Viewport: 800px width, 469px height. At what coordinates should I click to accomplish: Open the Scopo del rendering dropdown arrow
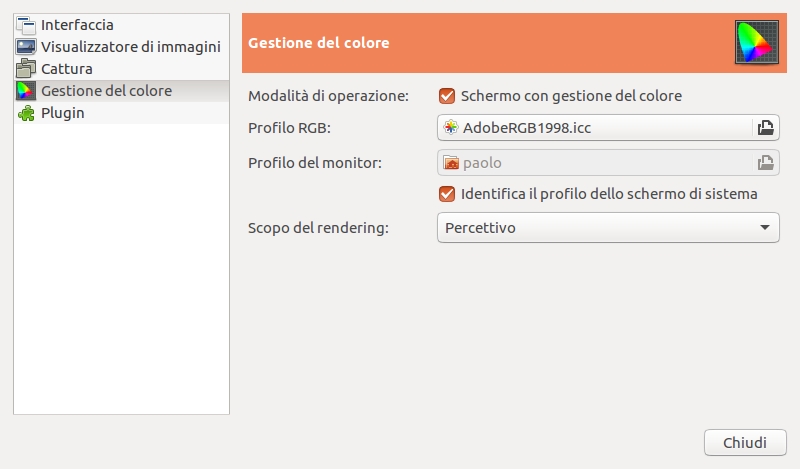(x=764, y=228)
